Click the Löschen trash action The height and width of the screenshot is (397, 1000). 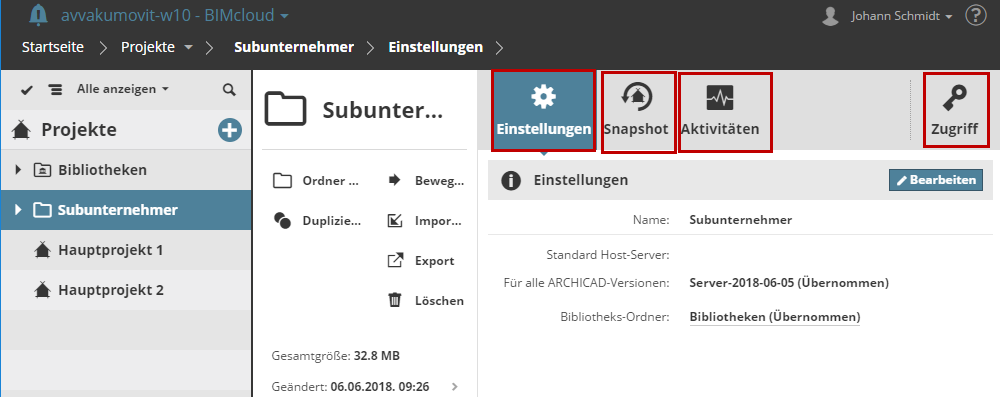(425, 300)
